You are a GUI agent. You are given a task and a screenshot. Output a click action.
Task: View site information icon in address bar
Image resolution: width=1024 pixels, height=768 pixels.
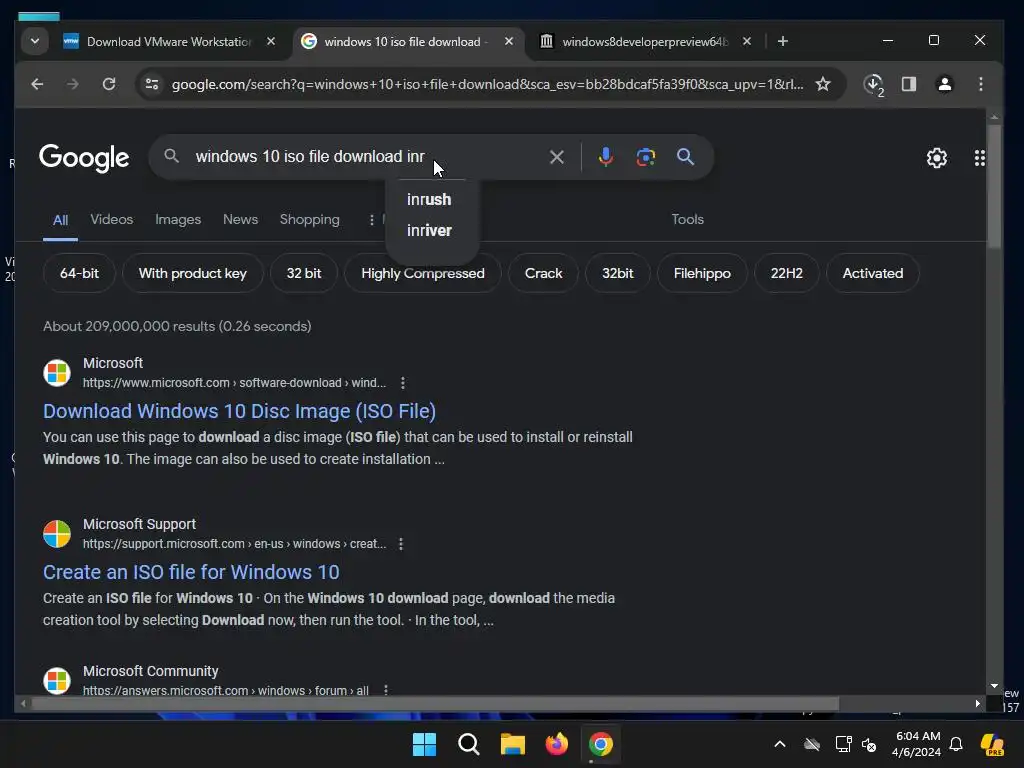(152, 84)
